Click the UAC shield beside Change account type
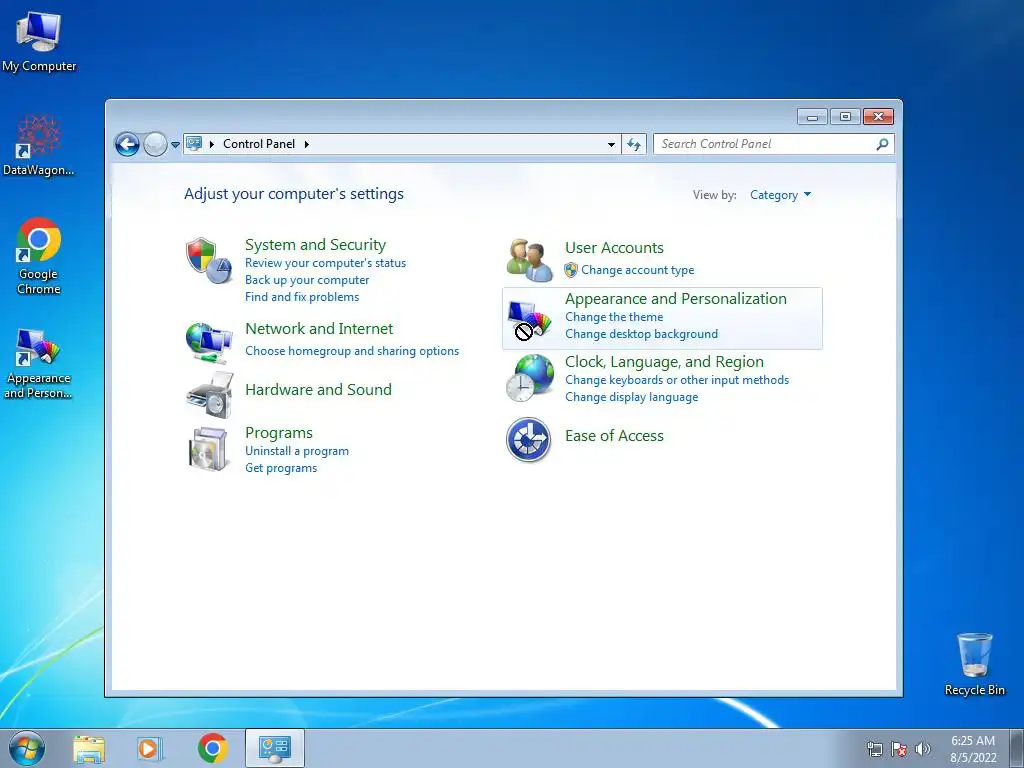 coord(571,270)
